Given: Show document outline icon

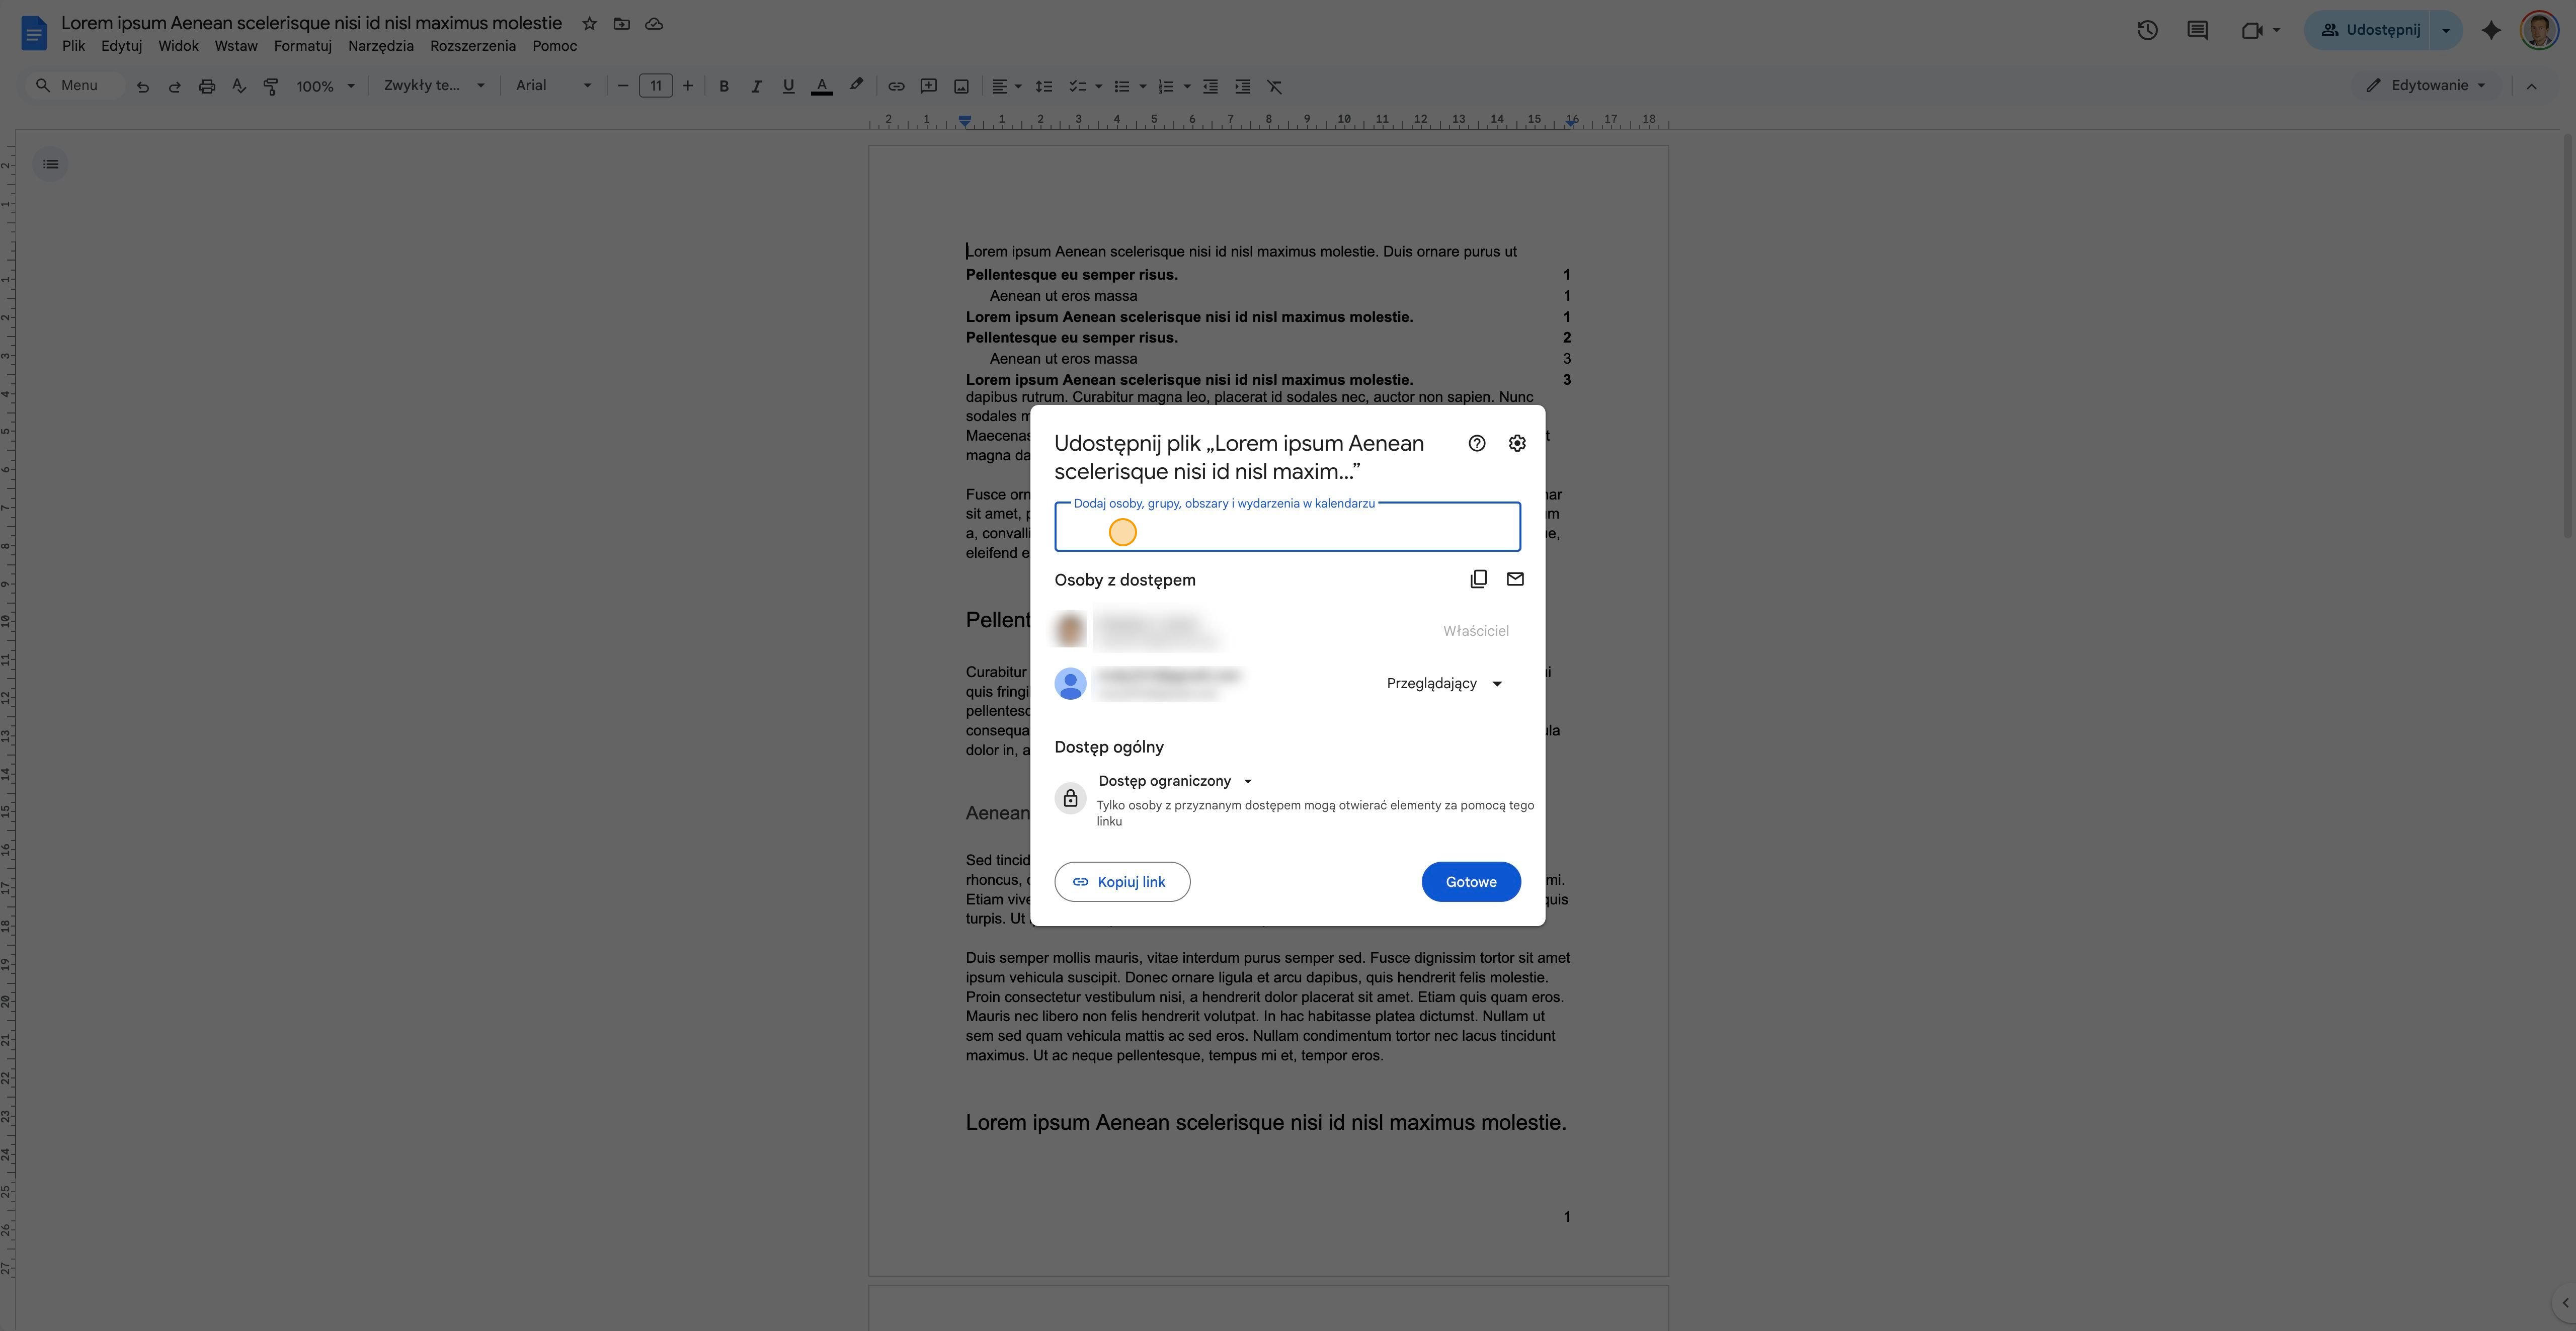Looking at the screenshot, I should [51, 164].
